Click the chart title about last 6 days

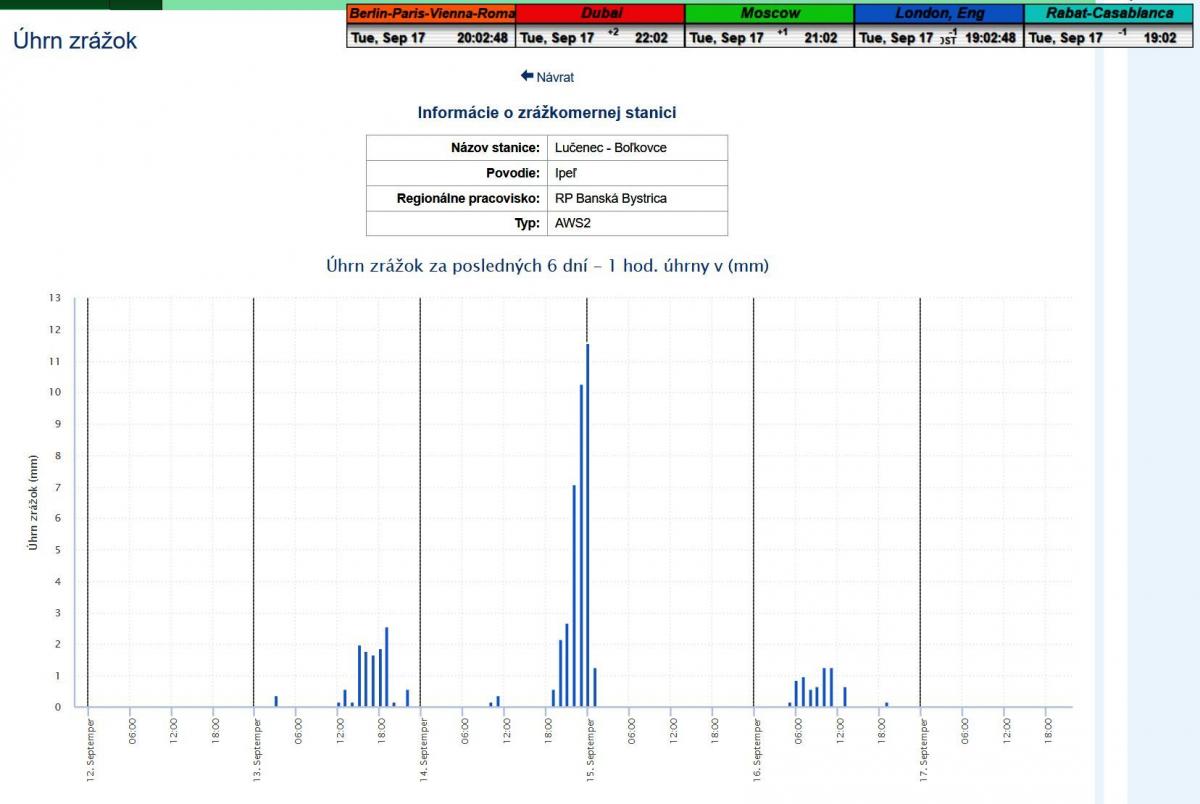[547, 265]
